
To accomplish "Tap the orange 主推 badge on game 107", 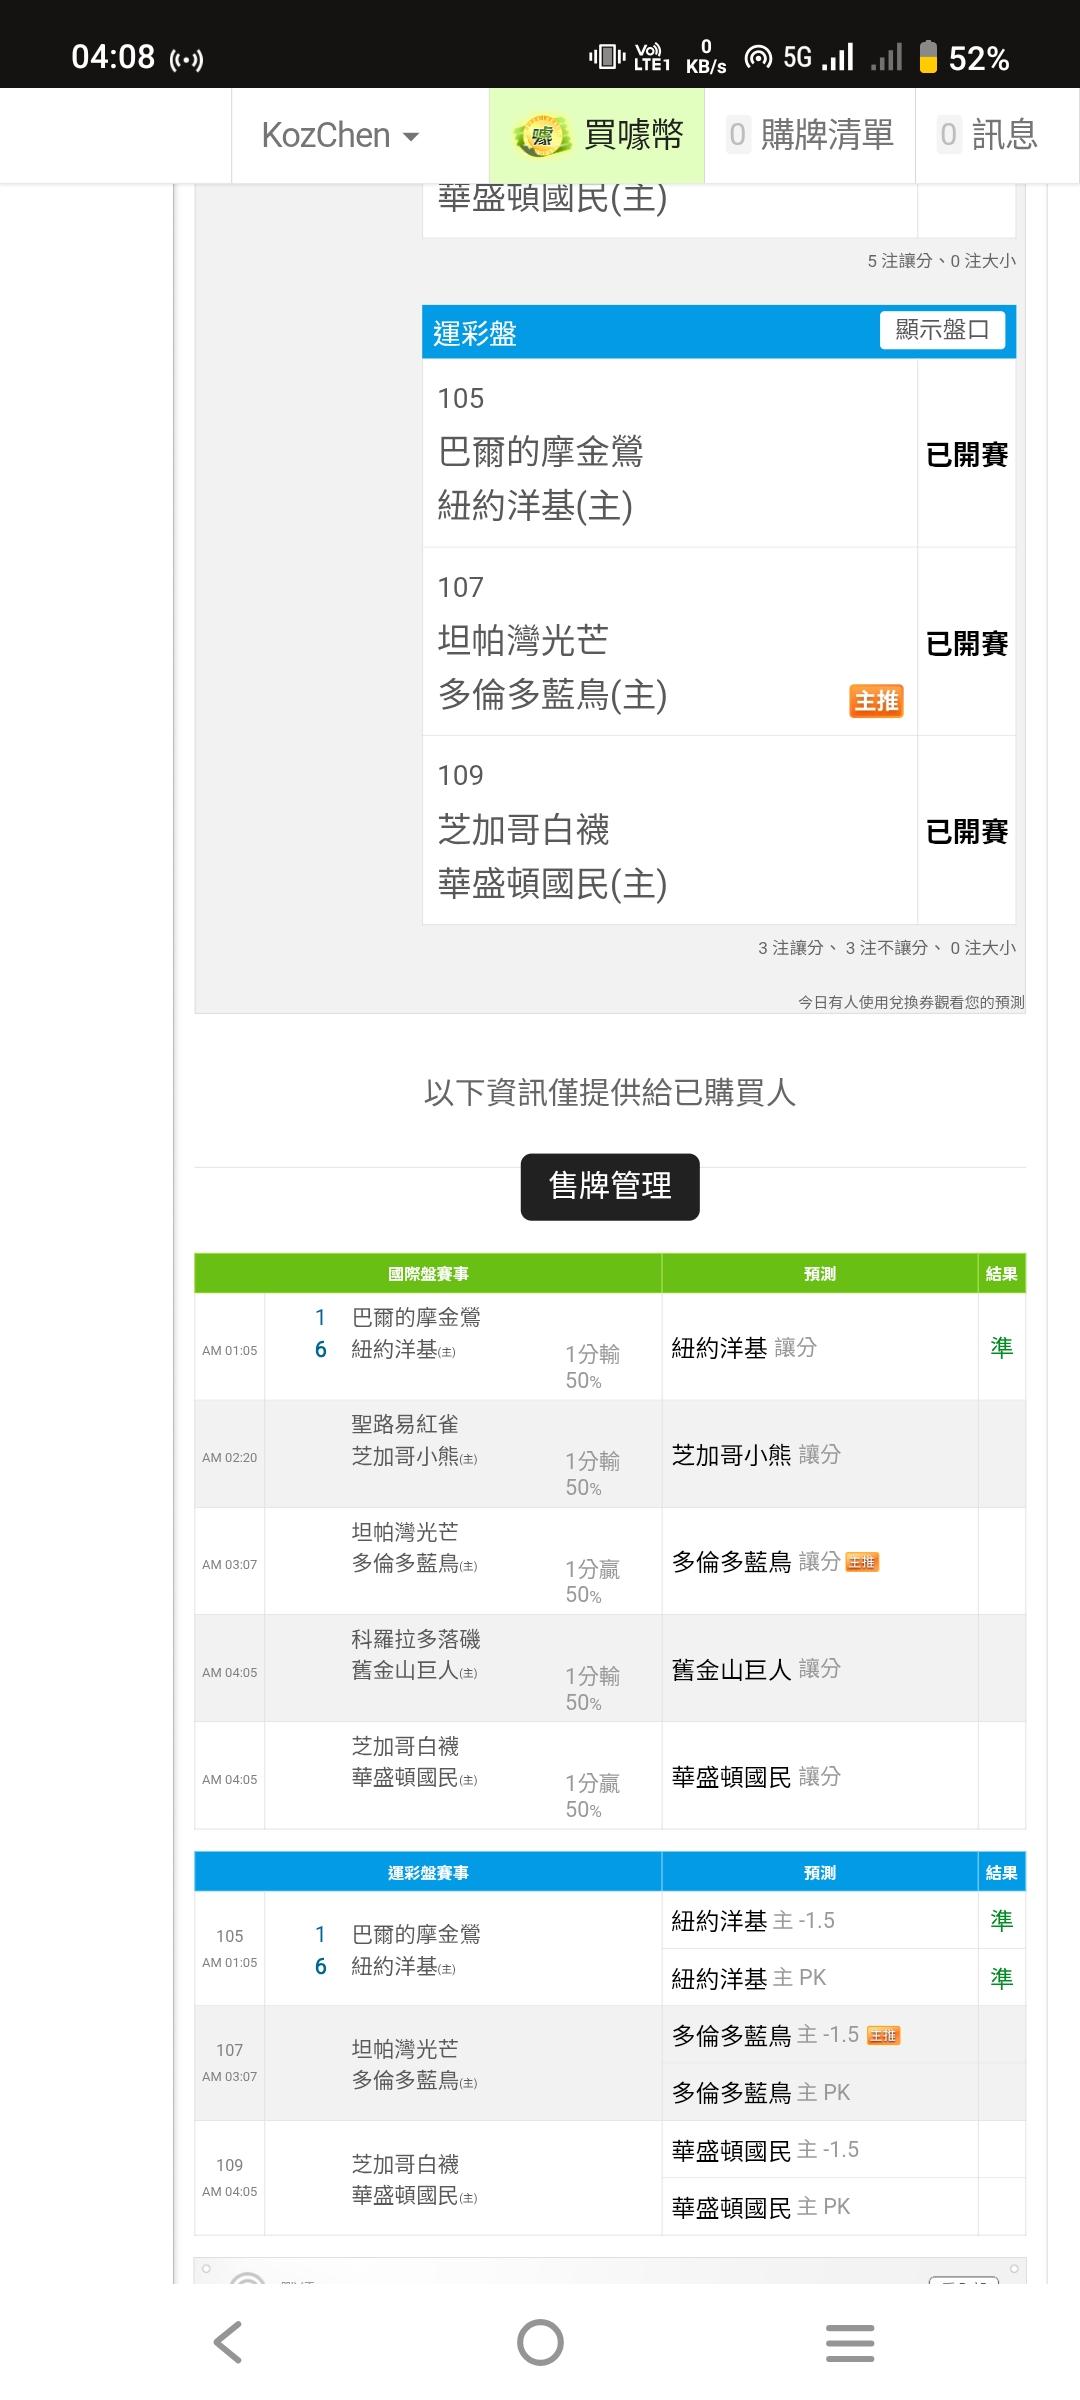I will tap(876, 701).
